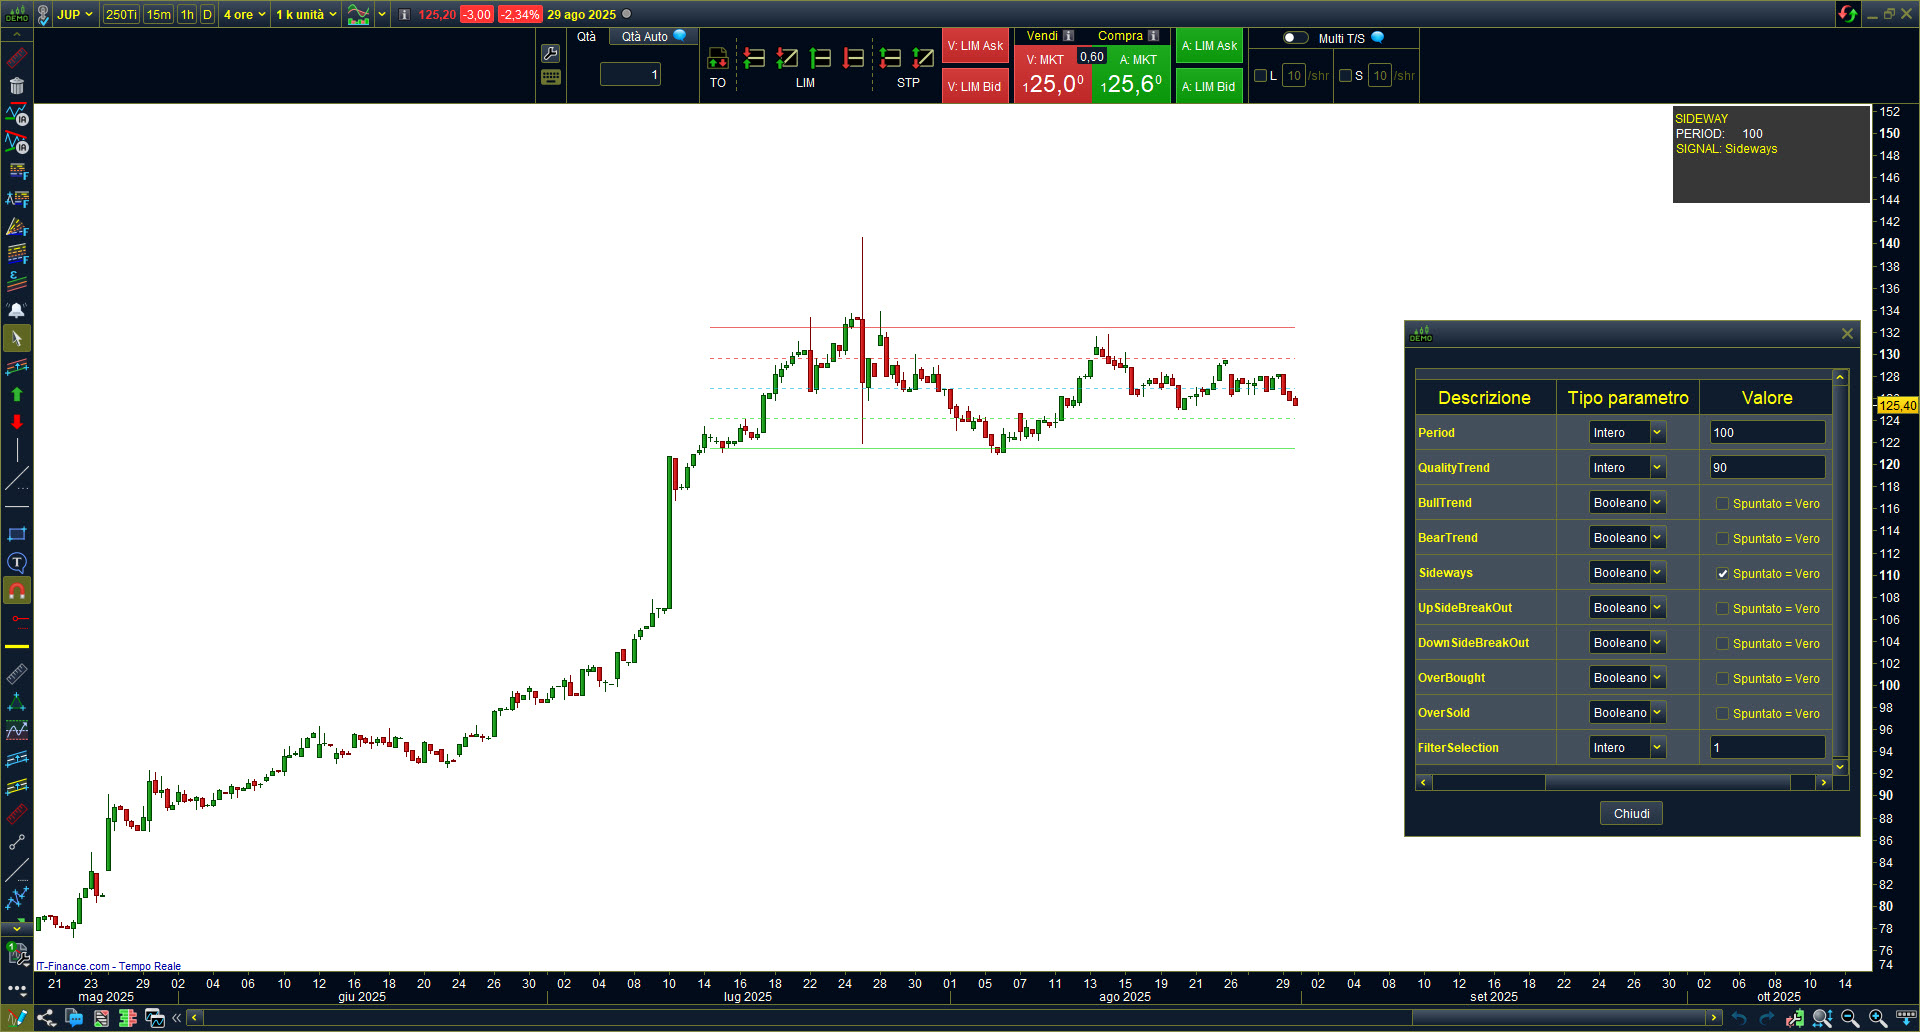Image resolution: width=1920 pixels, height=1032 pixels.
Task: Enable the BullTrend checkbox
Action: [x=1722, y=503]
